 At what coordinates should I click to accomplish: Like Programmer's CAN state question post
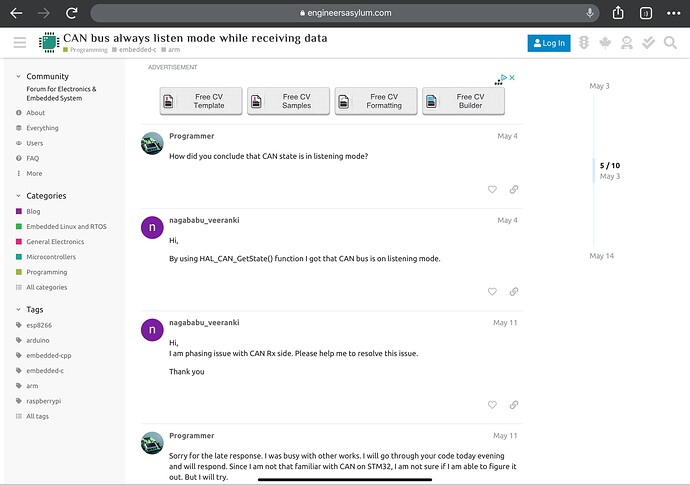492,189
